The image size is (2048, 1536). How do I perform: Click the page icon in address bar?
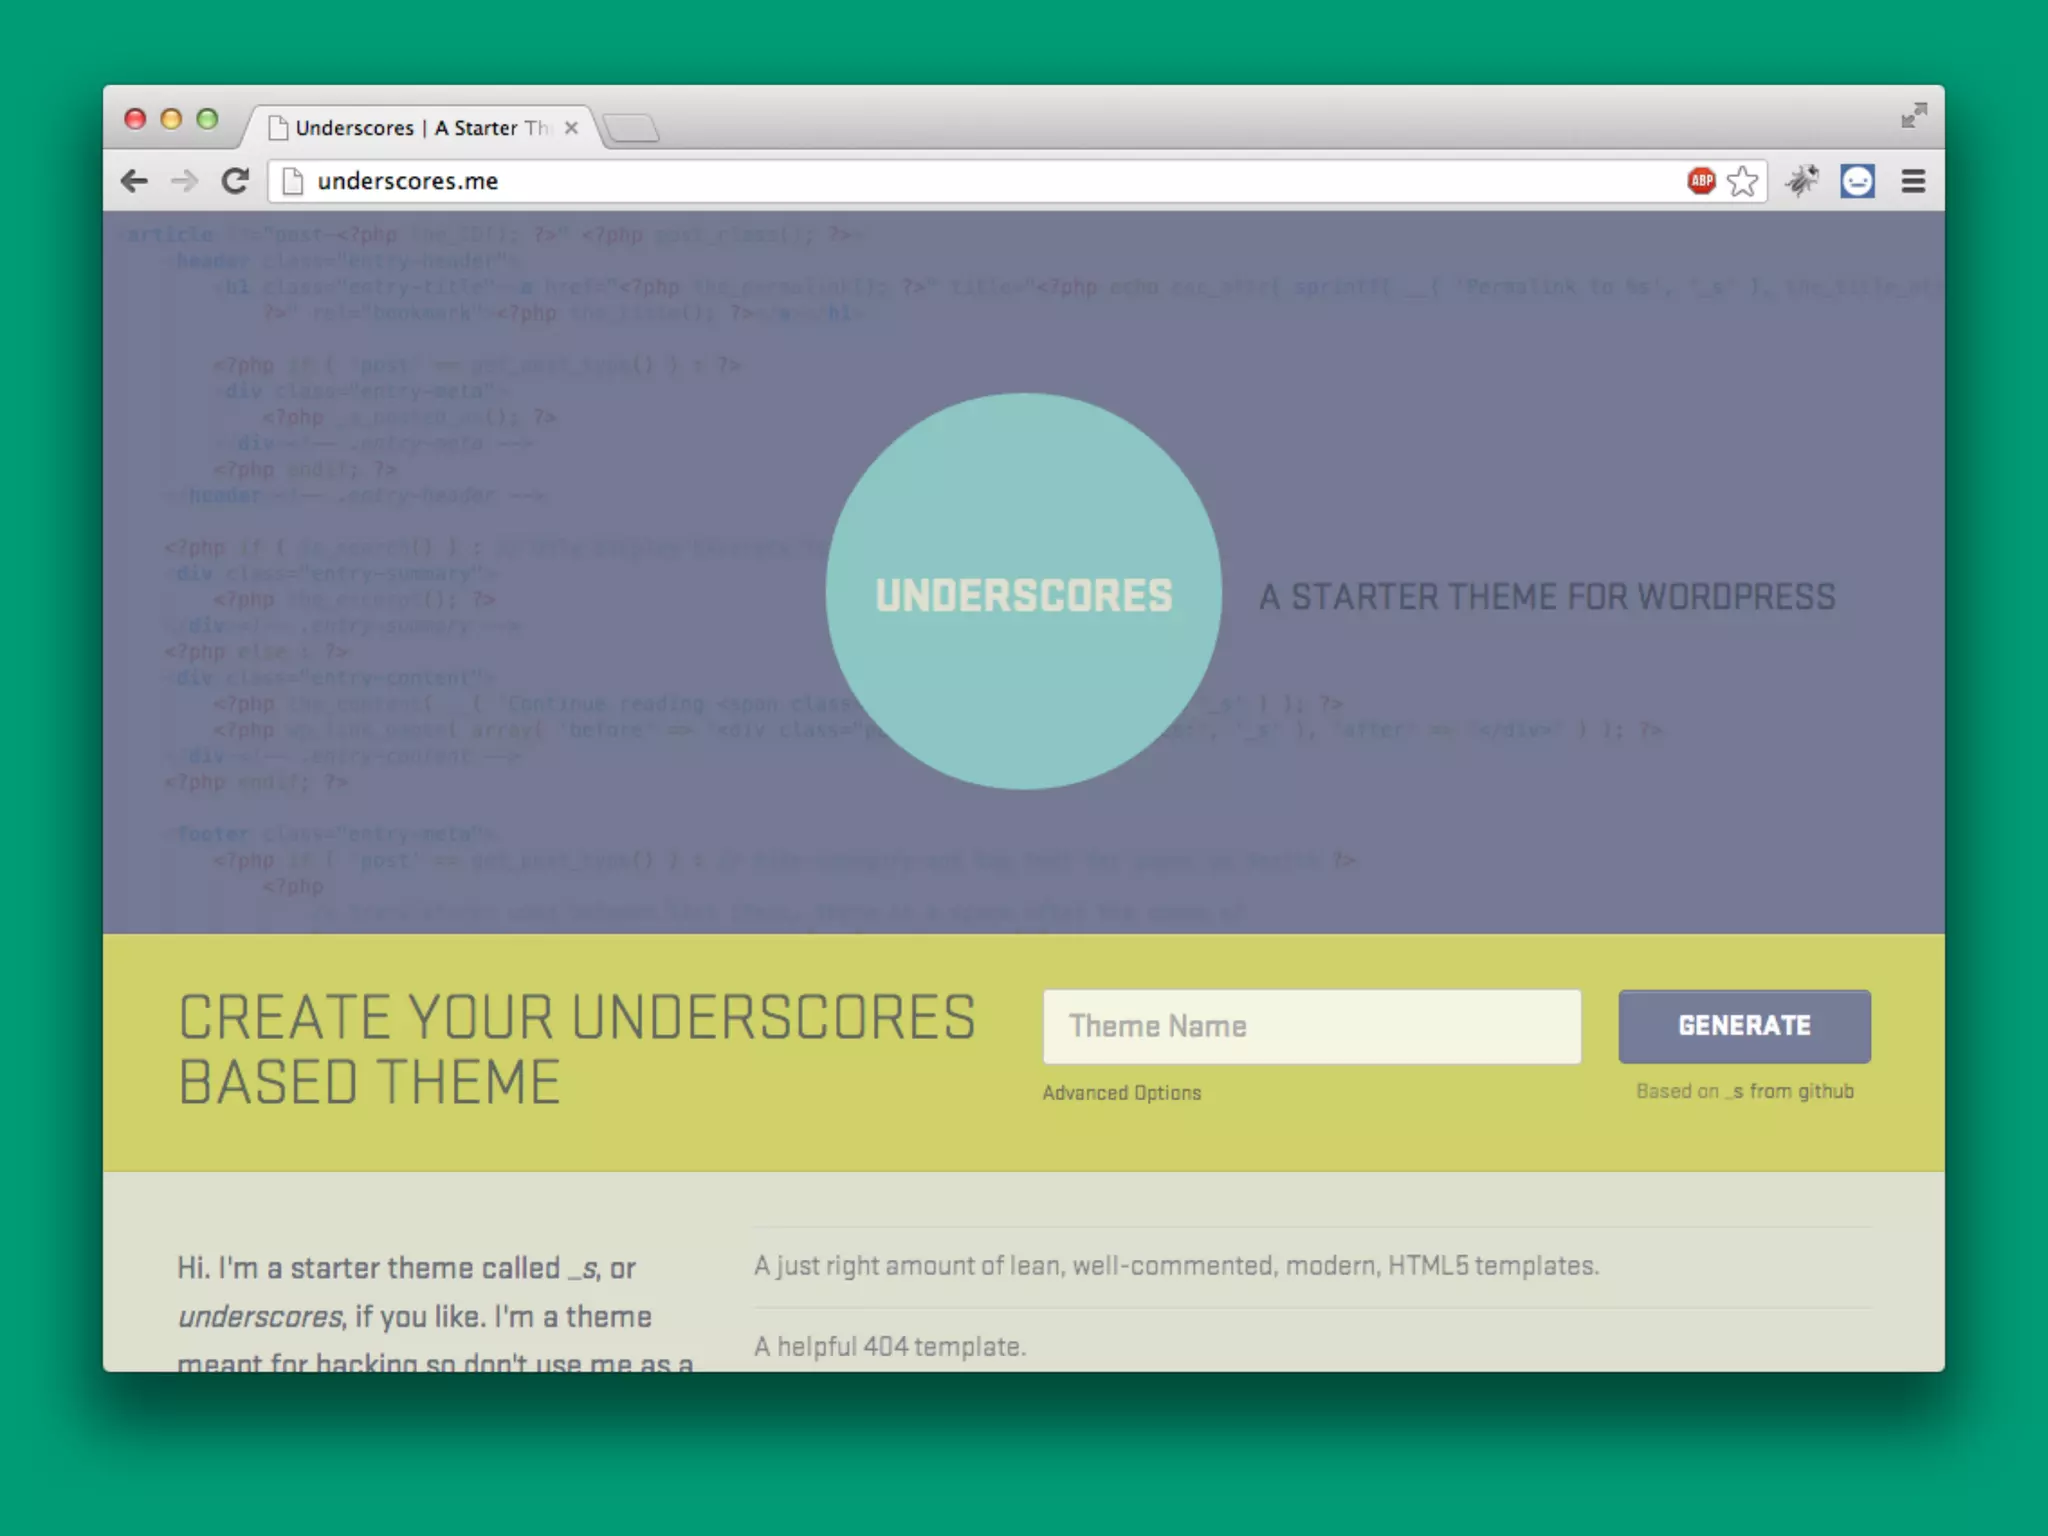[293, 181]
